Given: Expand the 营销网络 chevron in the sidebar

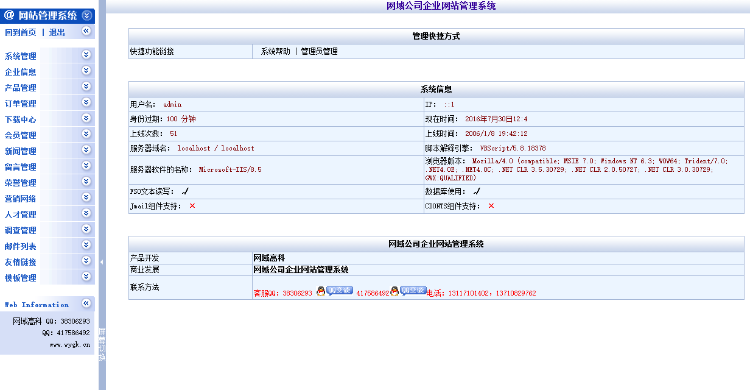Looking at the screenshot, I should coord(86,197).
